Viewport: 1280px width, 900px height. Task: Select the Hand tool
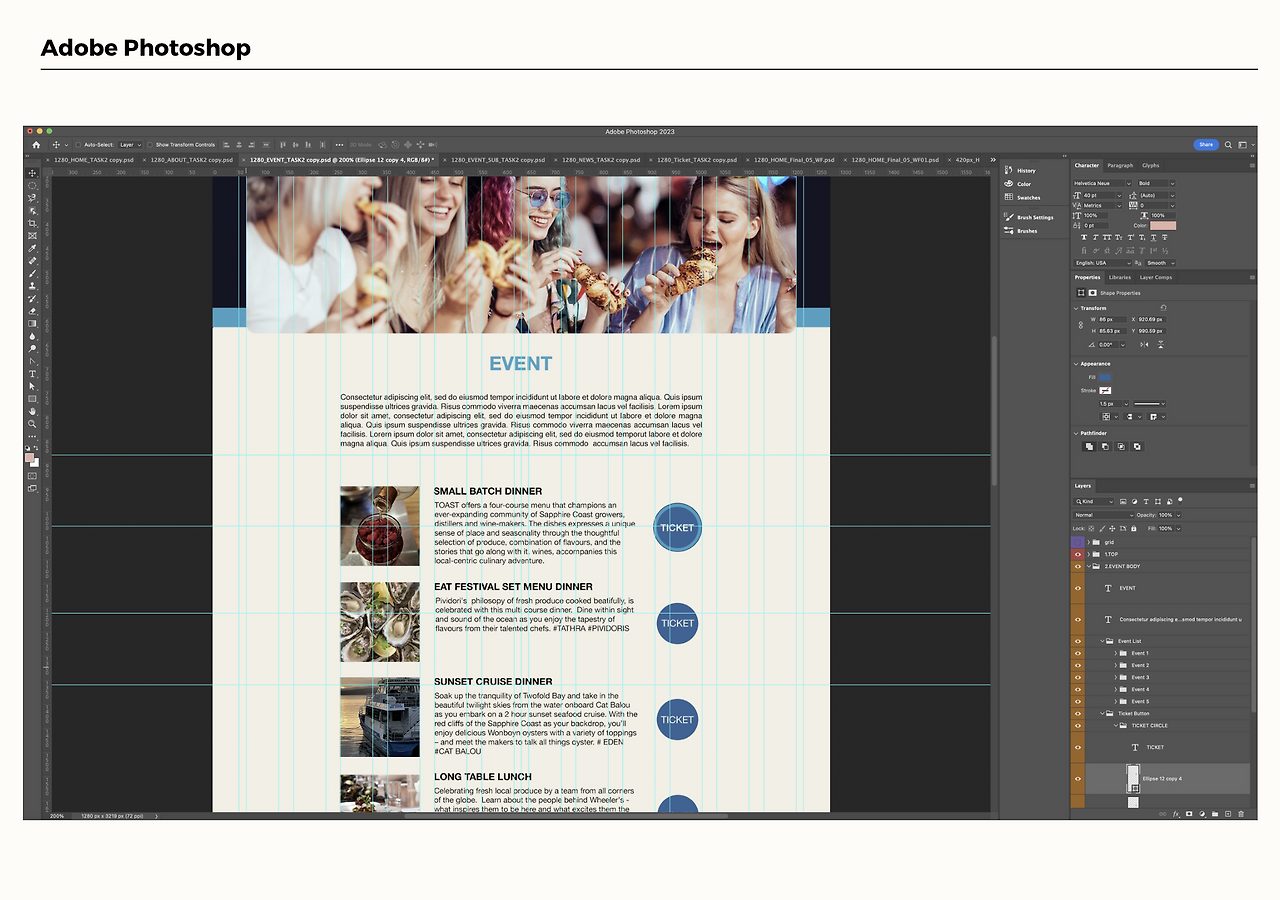pos(32,411)
